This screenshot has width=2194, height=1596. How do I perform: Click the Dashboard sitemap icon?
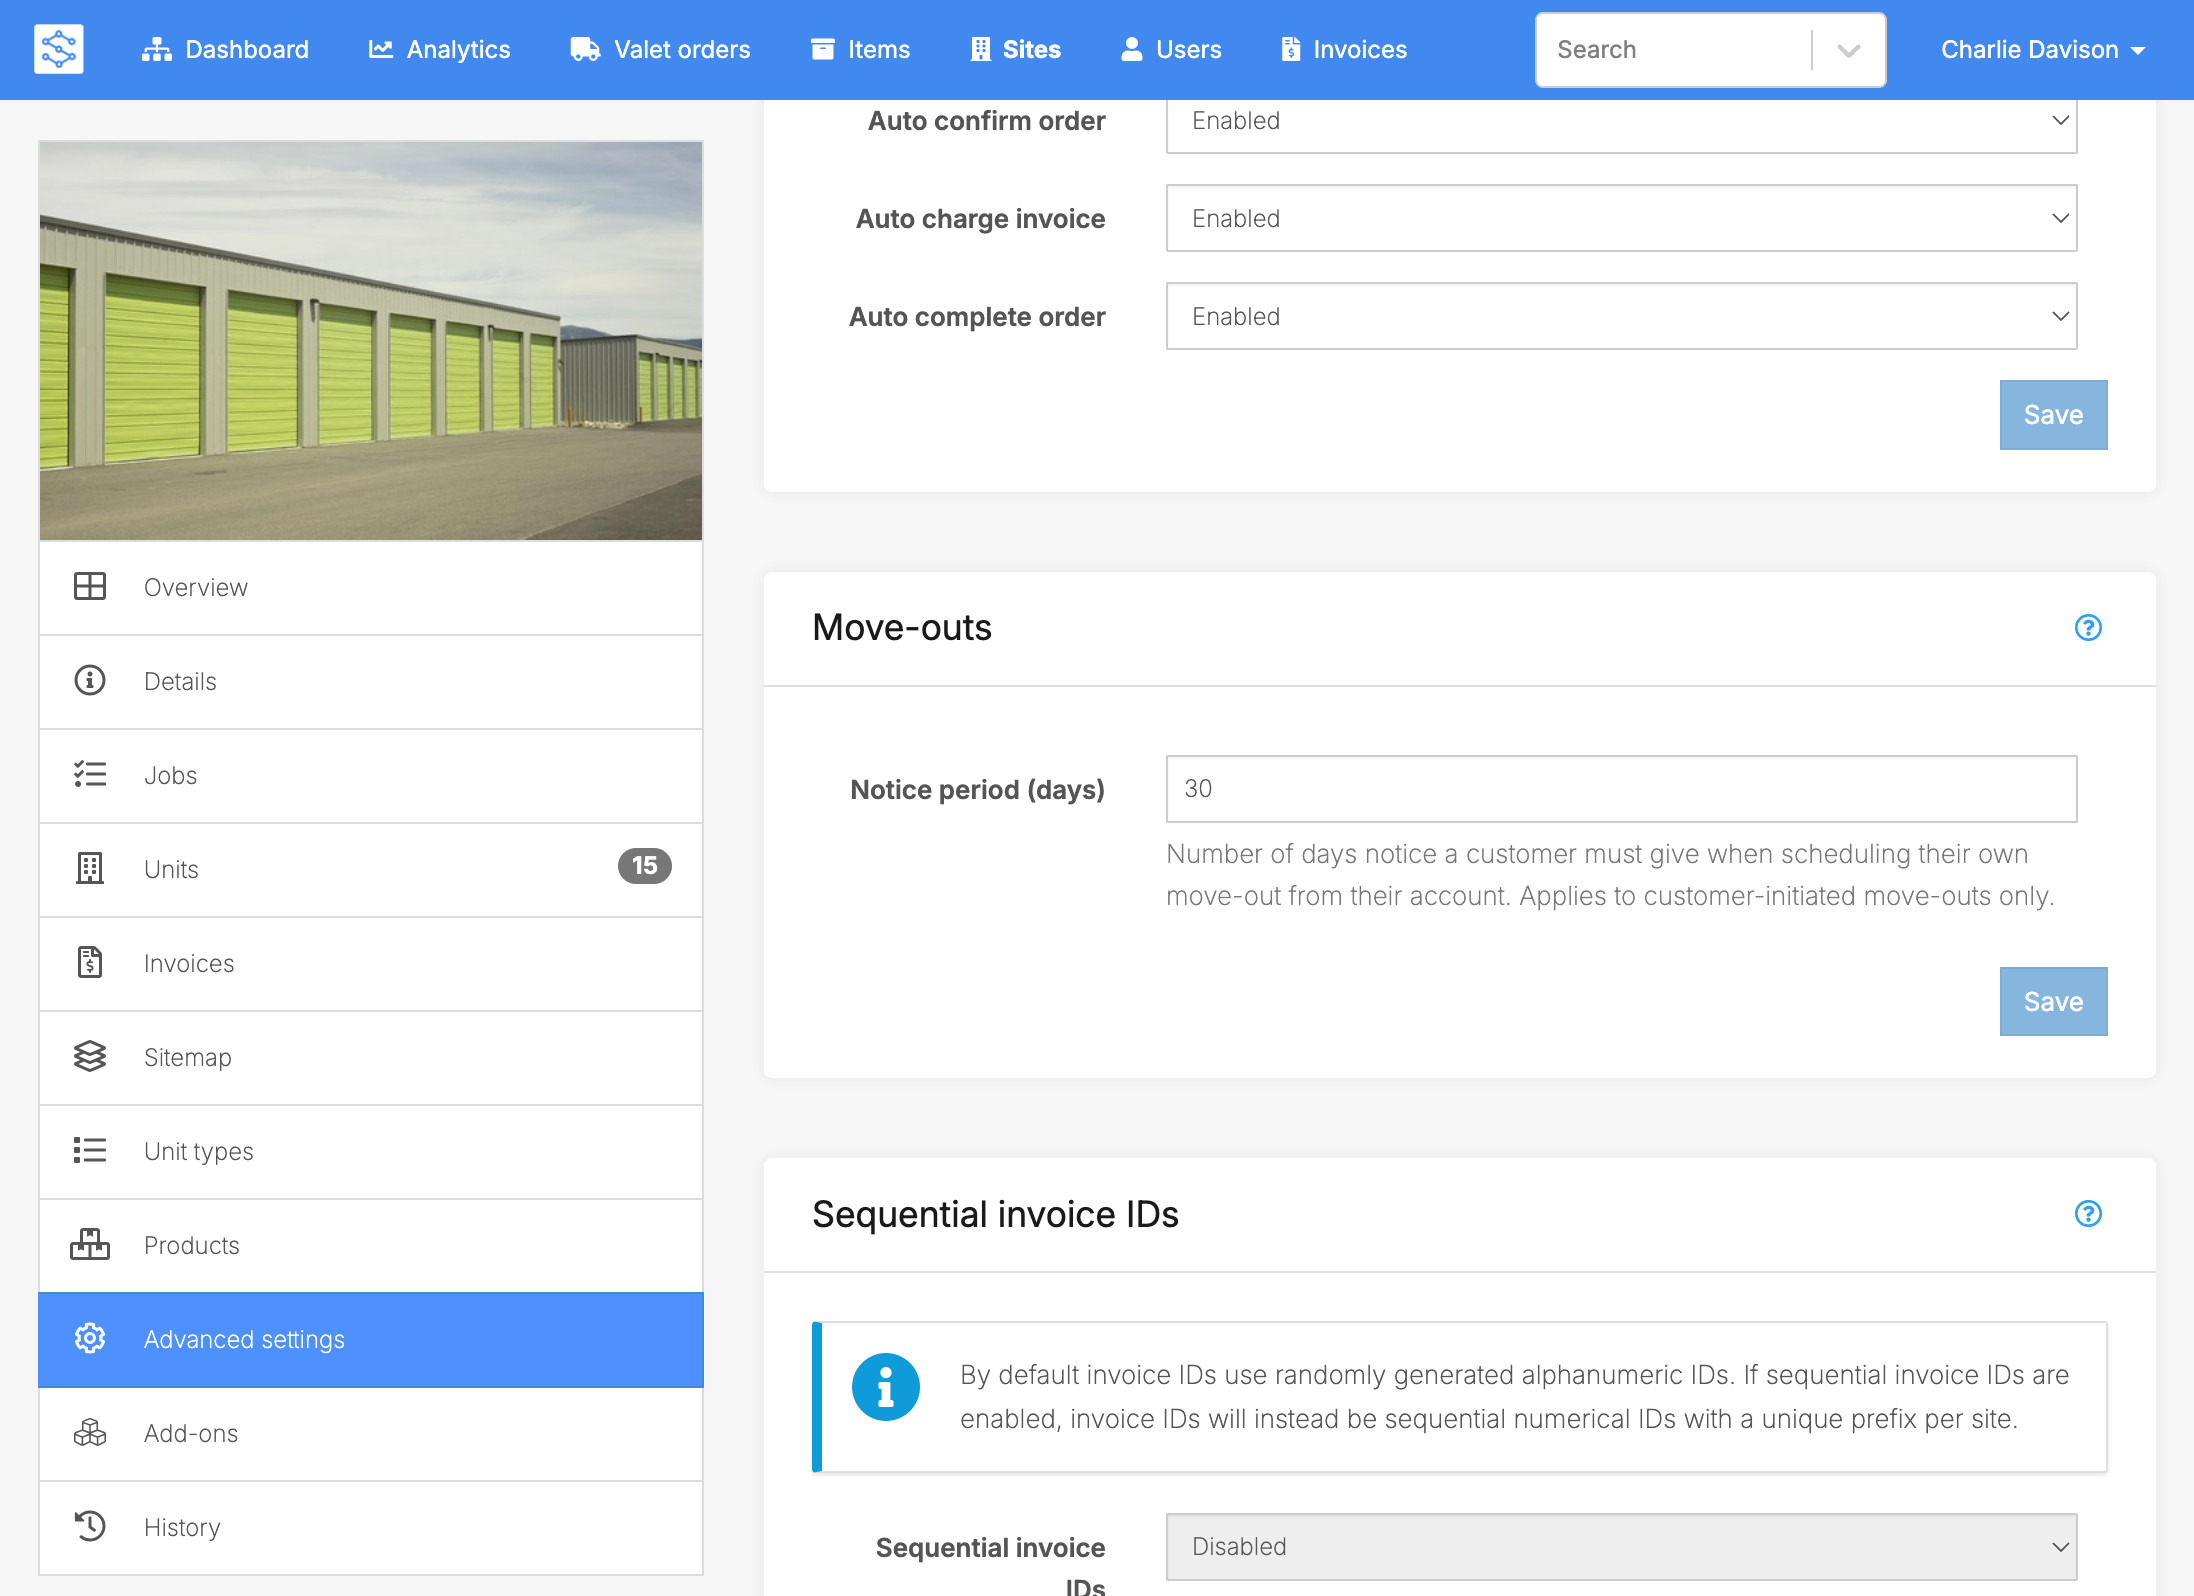[x=156, y=49]
